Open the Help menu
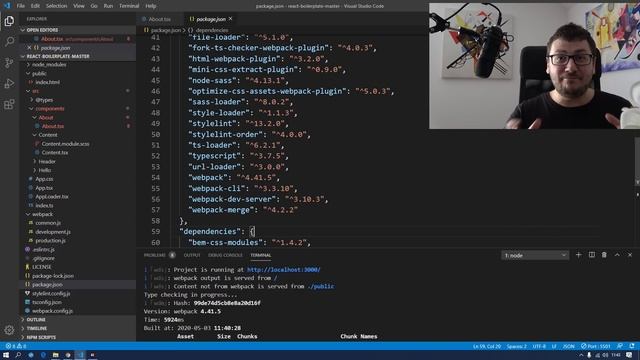This screenshot has width=640, height=360. [151, 6]
